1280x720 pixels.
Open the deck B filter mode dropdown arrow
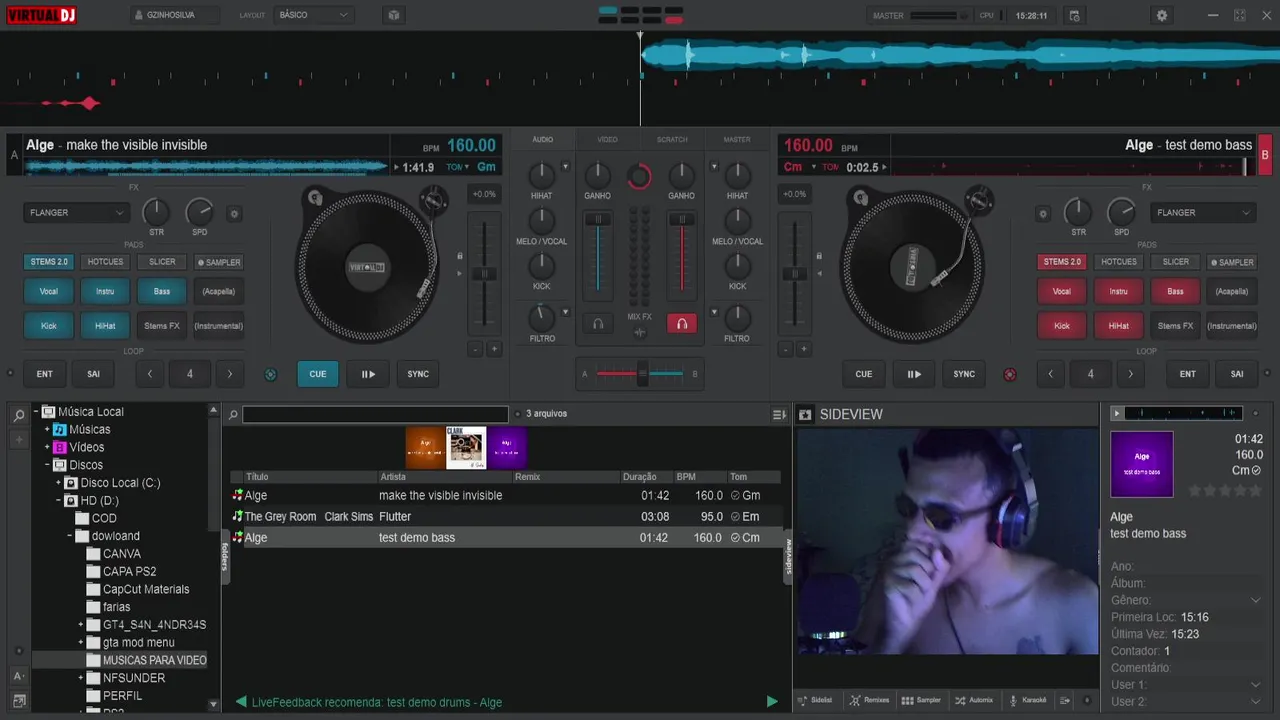[x=713, y=312]
